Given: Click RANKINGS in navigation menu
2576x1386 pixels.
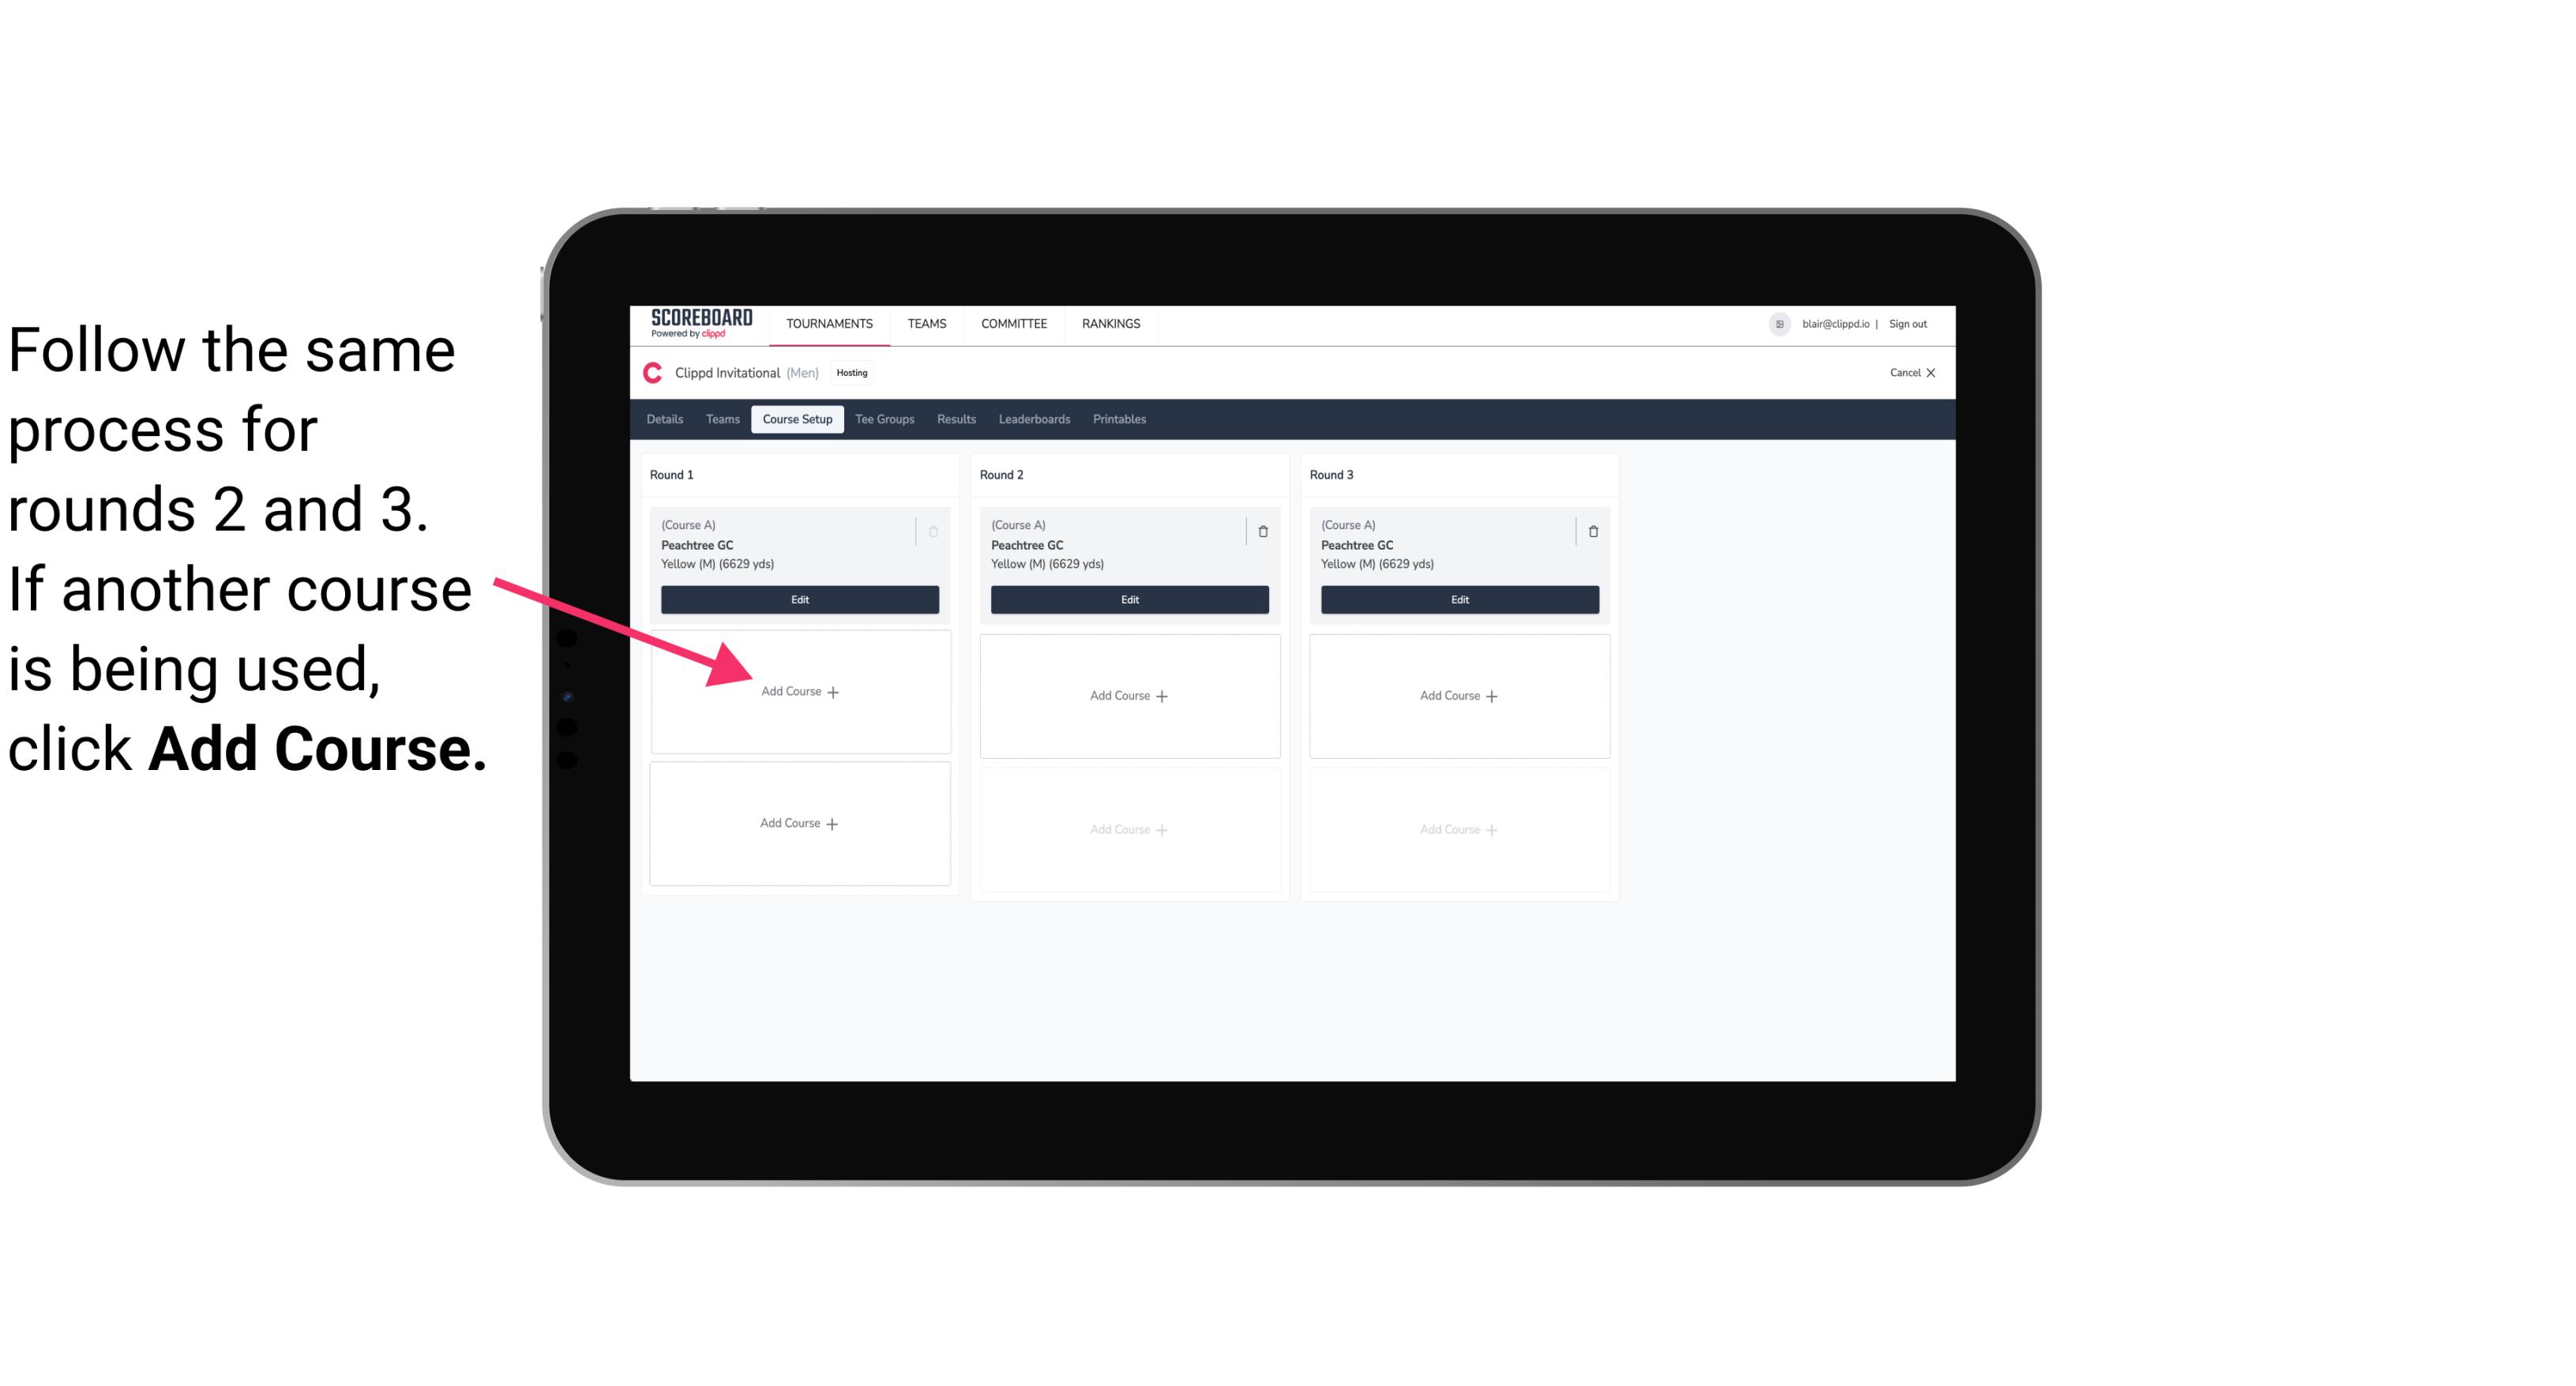Looking at the screenshot, I should [x=1110, y=322].
